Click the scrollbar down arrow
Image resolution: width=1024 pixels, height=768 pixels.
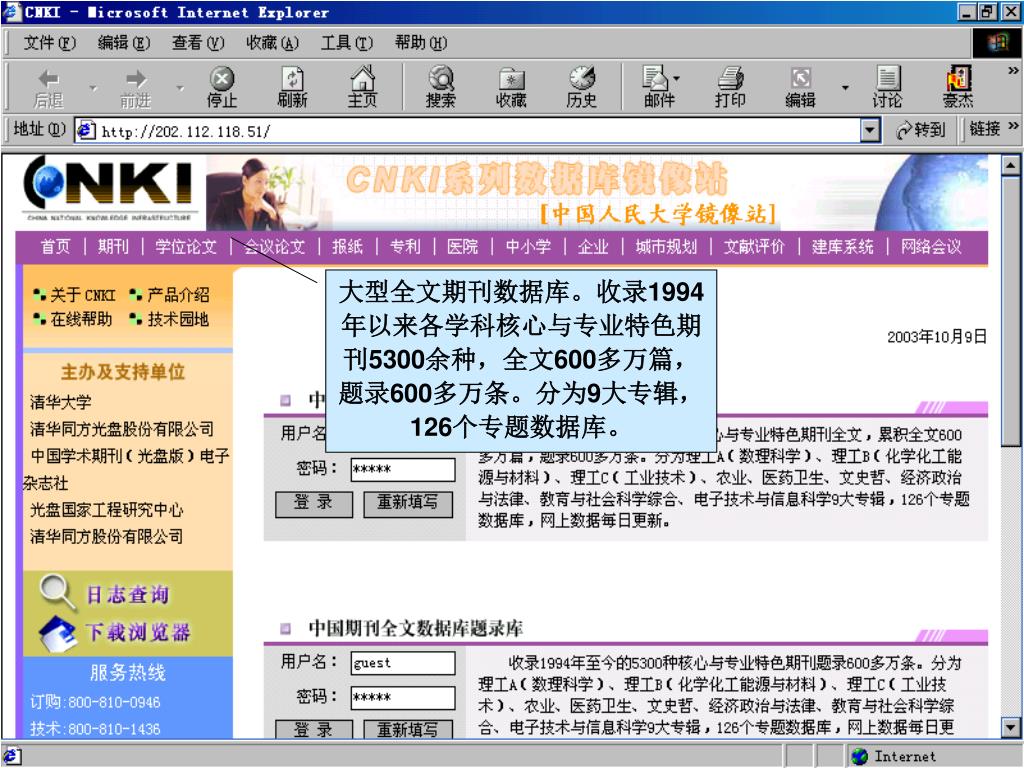tap(1011, 726)
